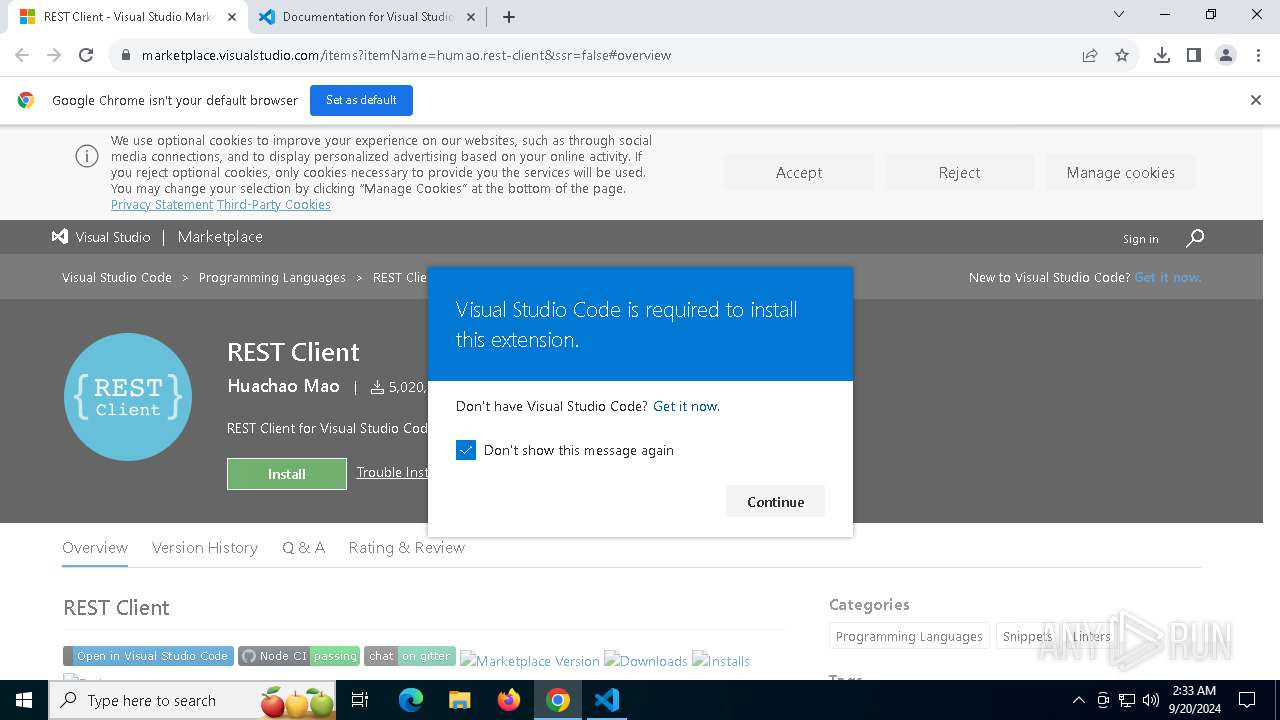Open Task View on the taskbar
The image size is (1280, 720).
(360, 700)
